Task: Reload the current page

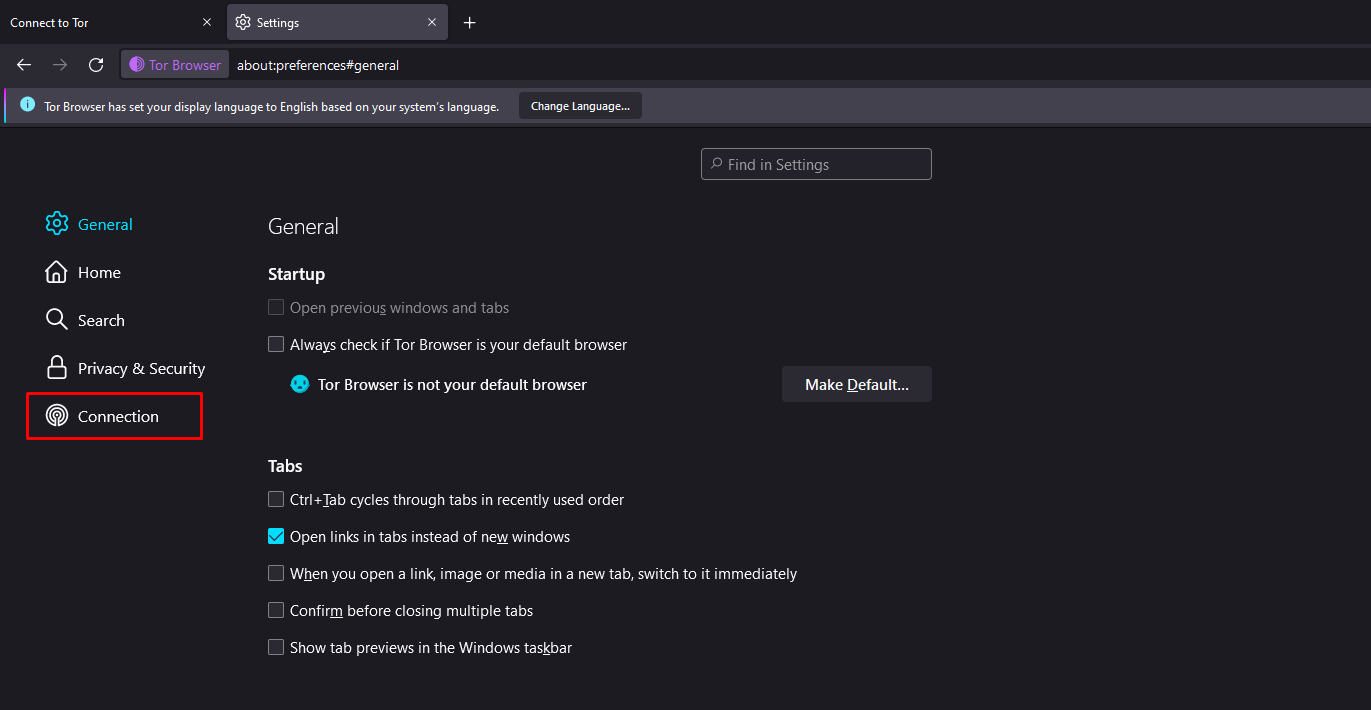Action: [x=96, y=65]
